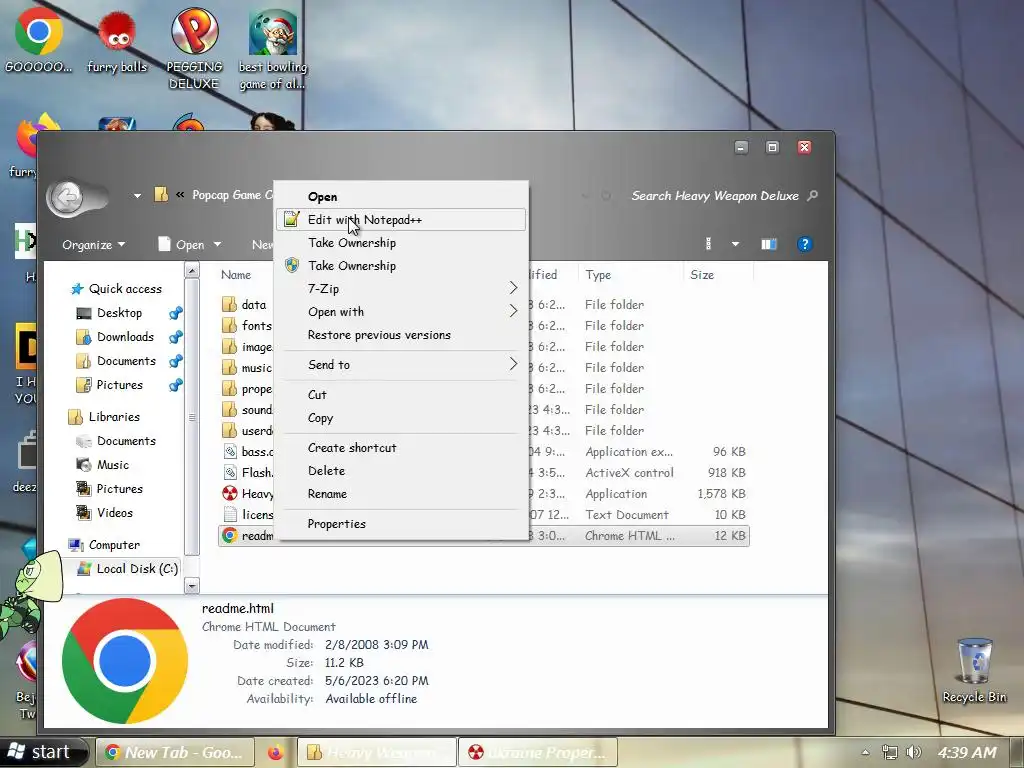Image resolution: width=1024 pixels, height=768 pixels.
Task: Sort by the Type column header
Action: [x=598, y=275]
